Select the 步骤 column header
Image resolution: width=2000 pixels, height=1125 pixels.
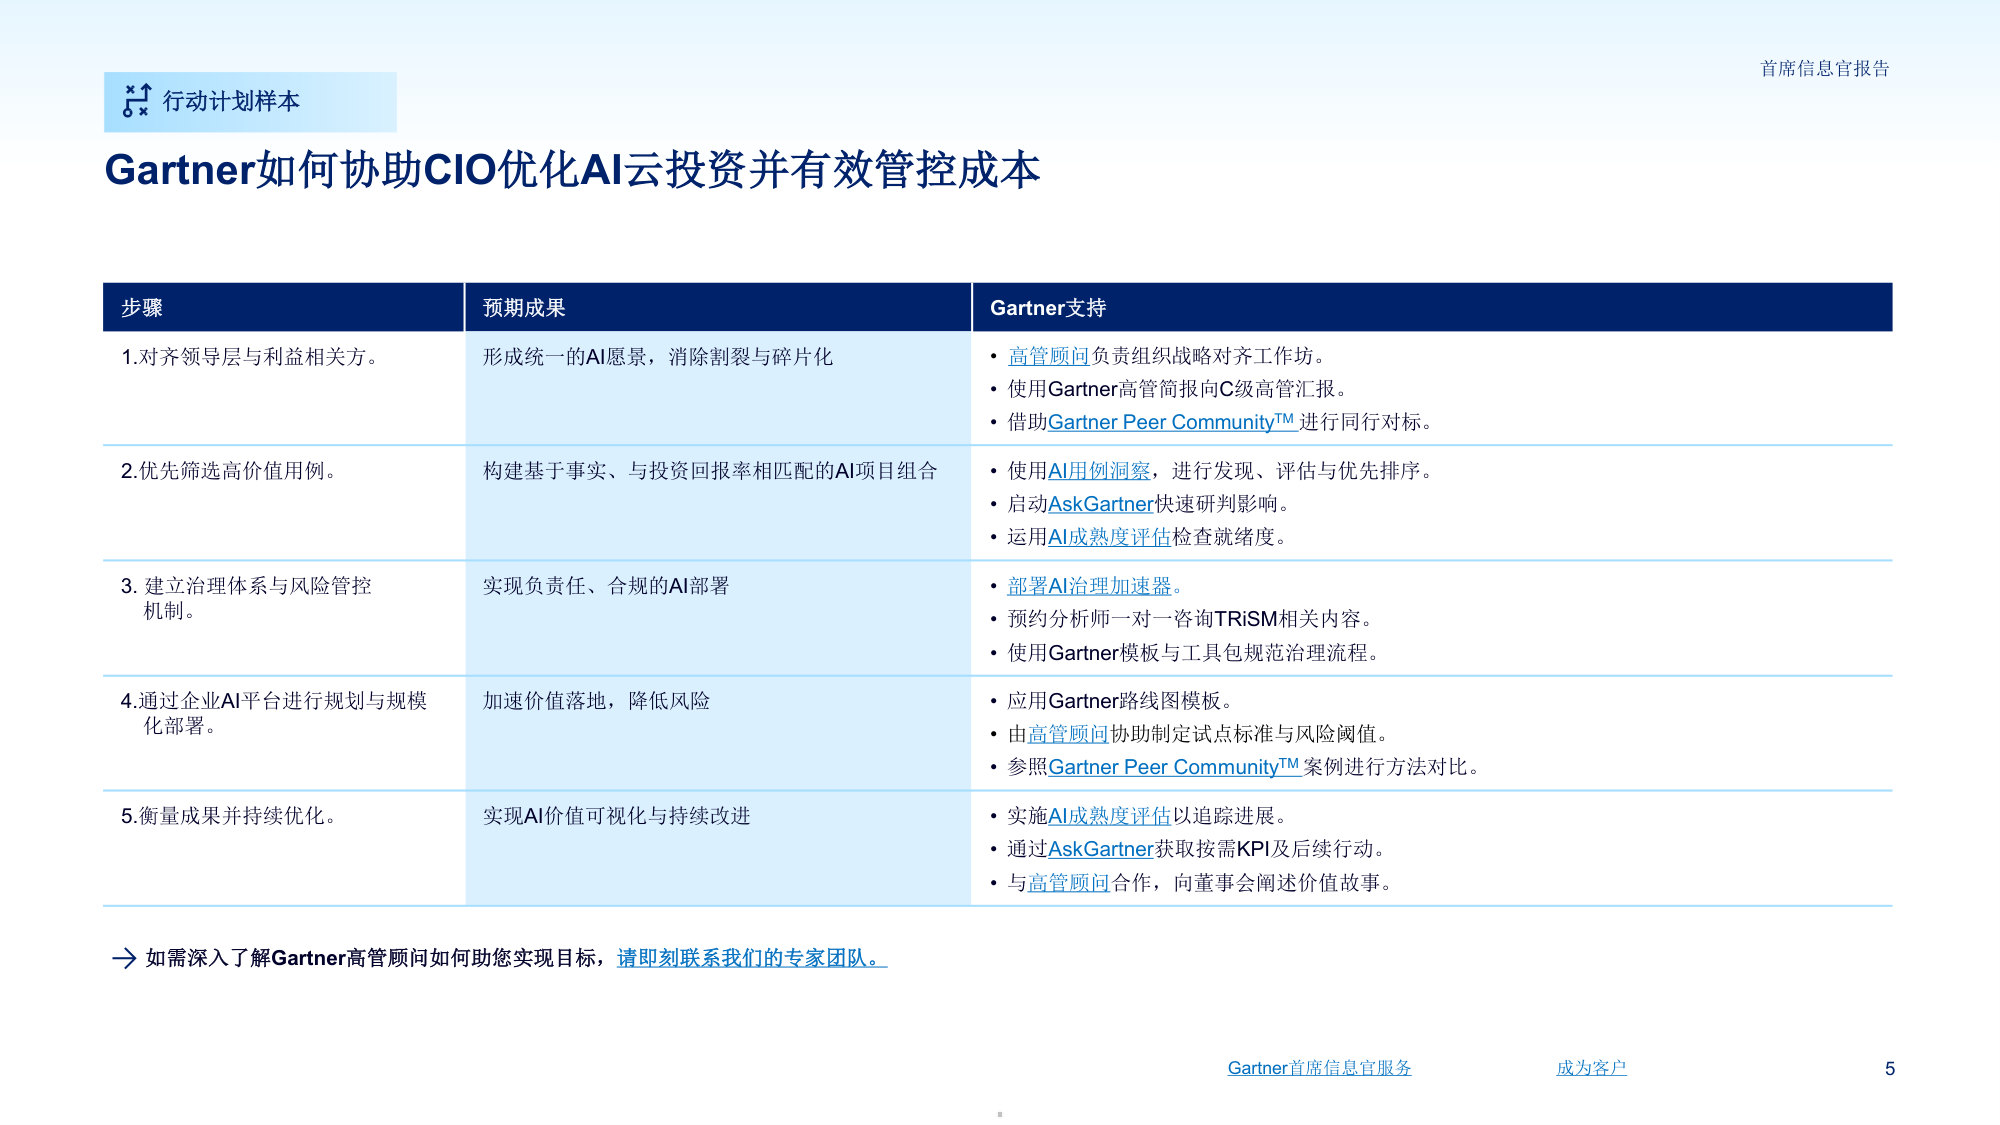[283, 307]
